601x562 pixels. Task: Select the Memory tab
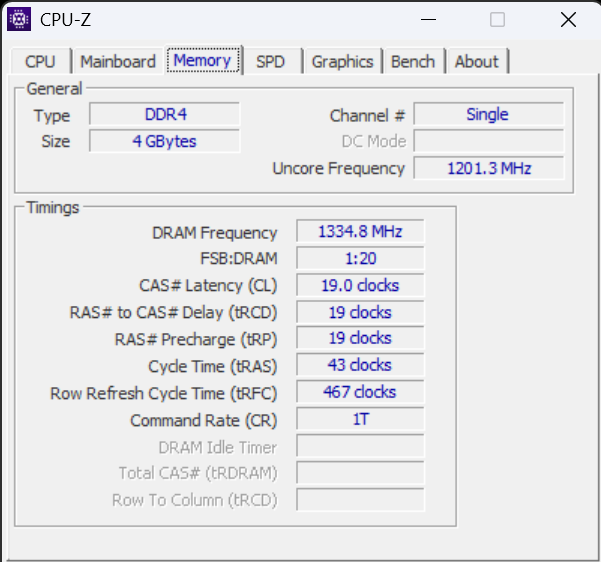[x=203, y=60]
